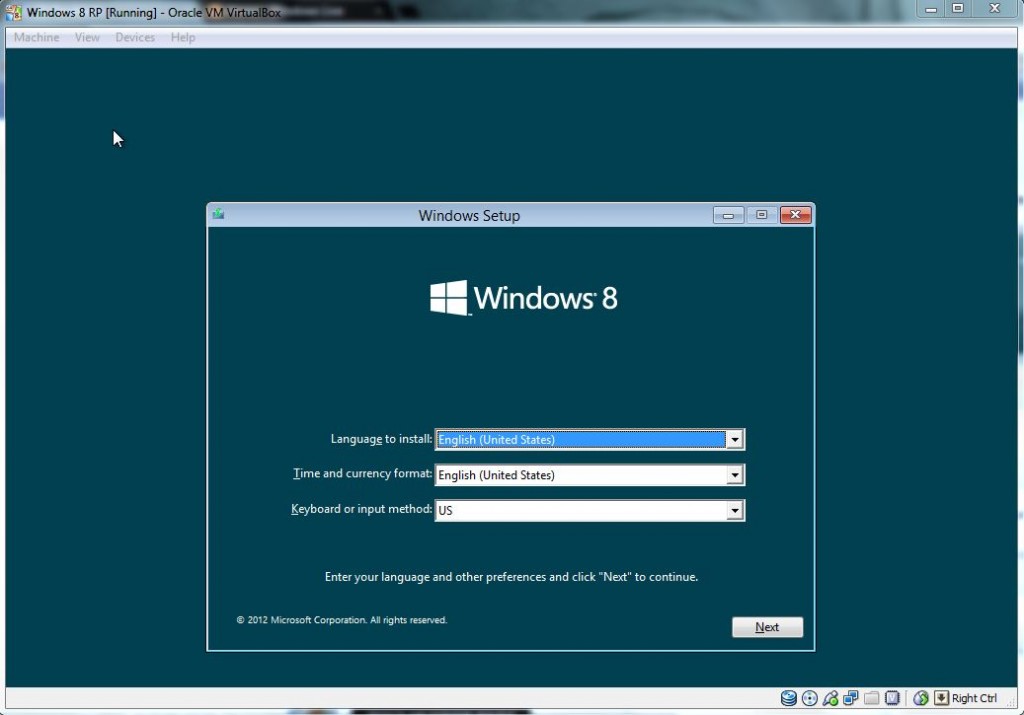1024x715 pixels.
Task: Open the Devices menu
Action: [x=135, y=37]
